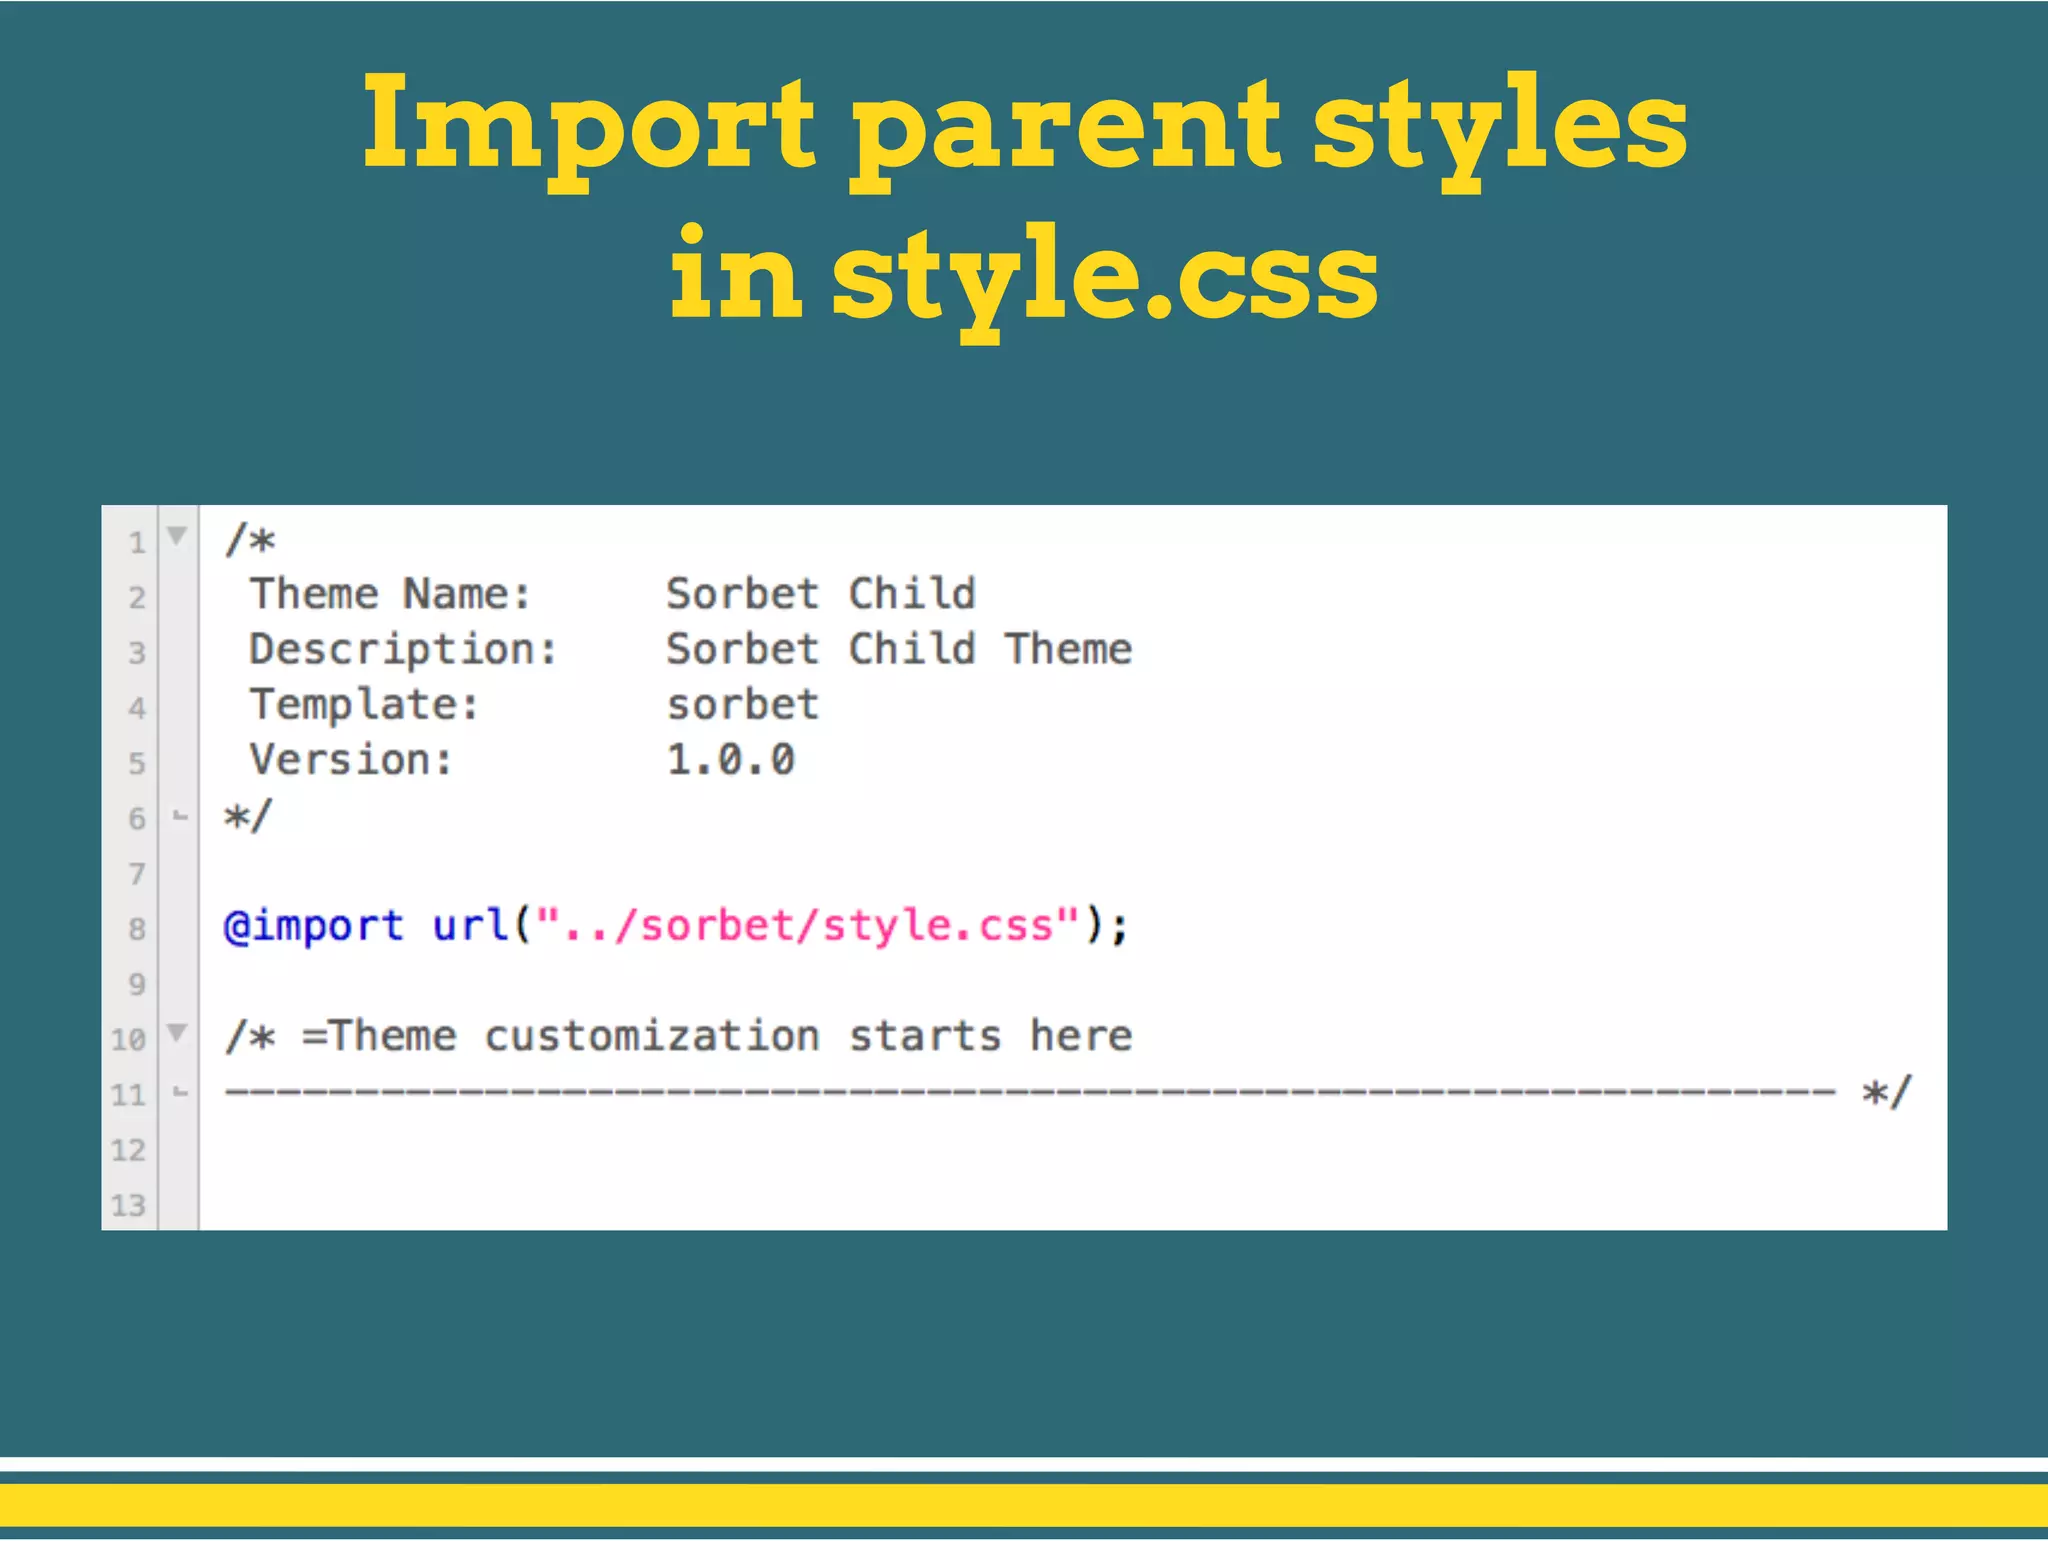Click the 'Template:' label
Image resolution: width=2048 pixels, height=1541 pixels.
pyautogui.click(x=364, y=705)
